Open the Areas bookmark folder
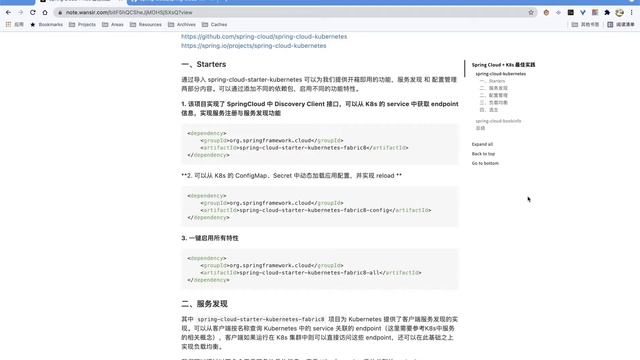 pos(113,24)
